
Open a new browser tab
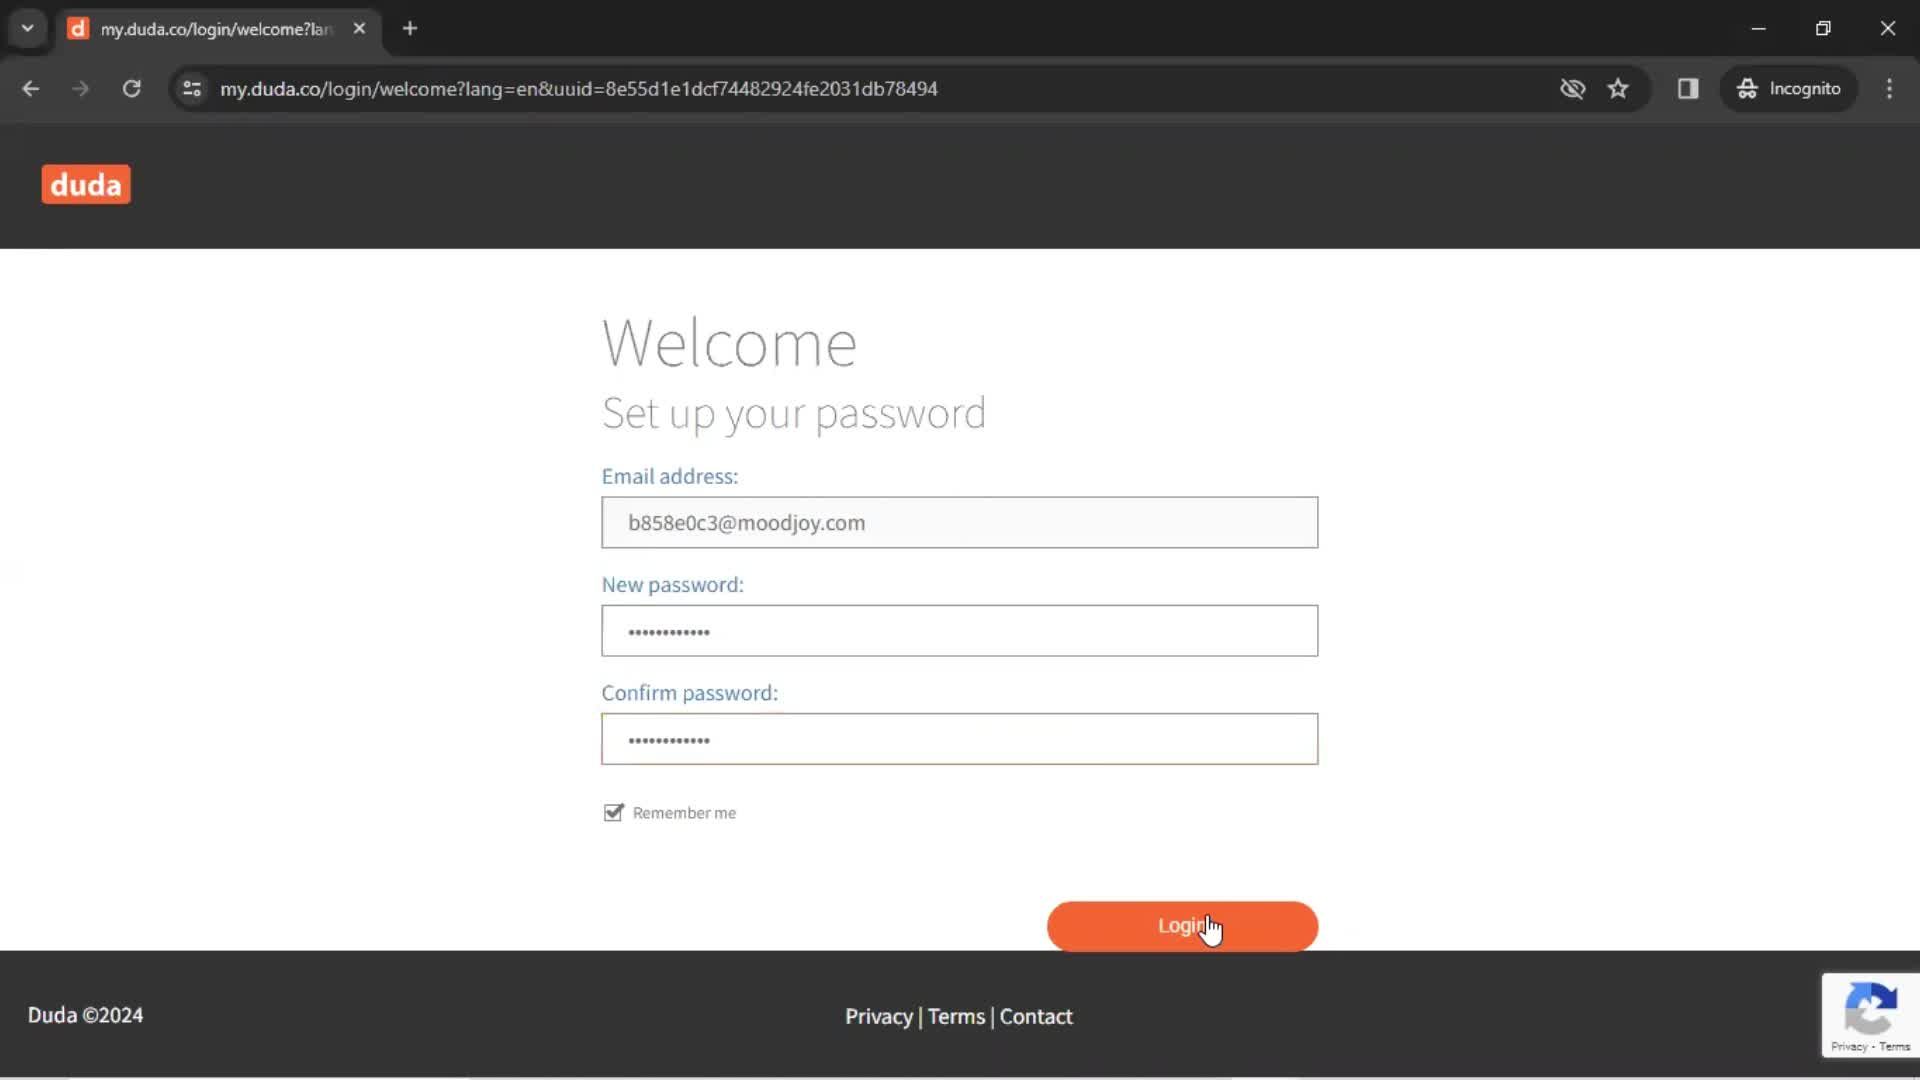tap(410, 28)
